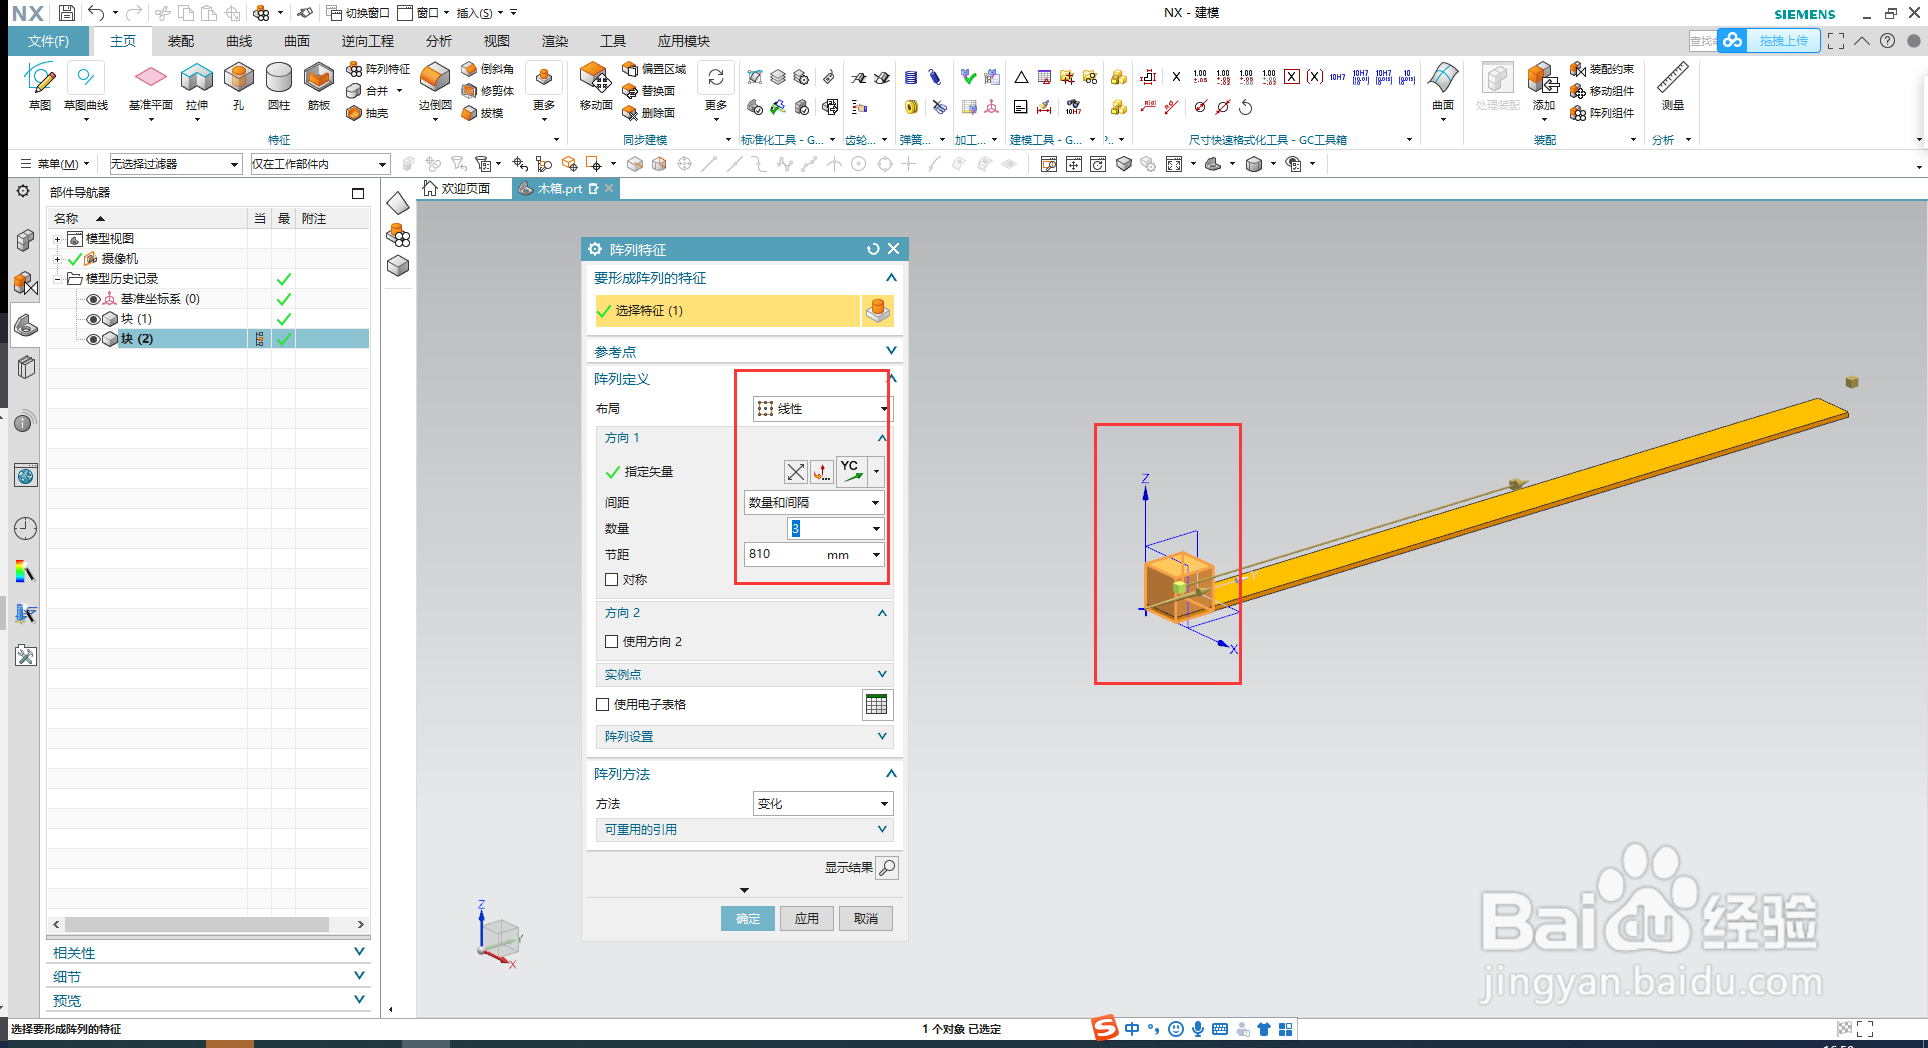
Task: Select the Rib (筋板) tool
Action: point(319,85)
